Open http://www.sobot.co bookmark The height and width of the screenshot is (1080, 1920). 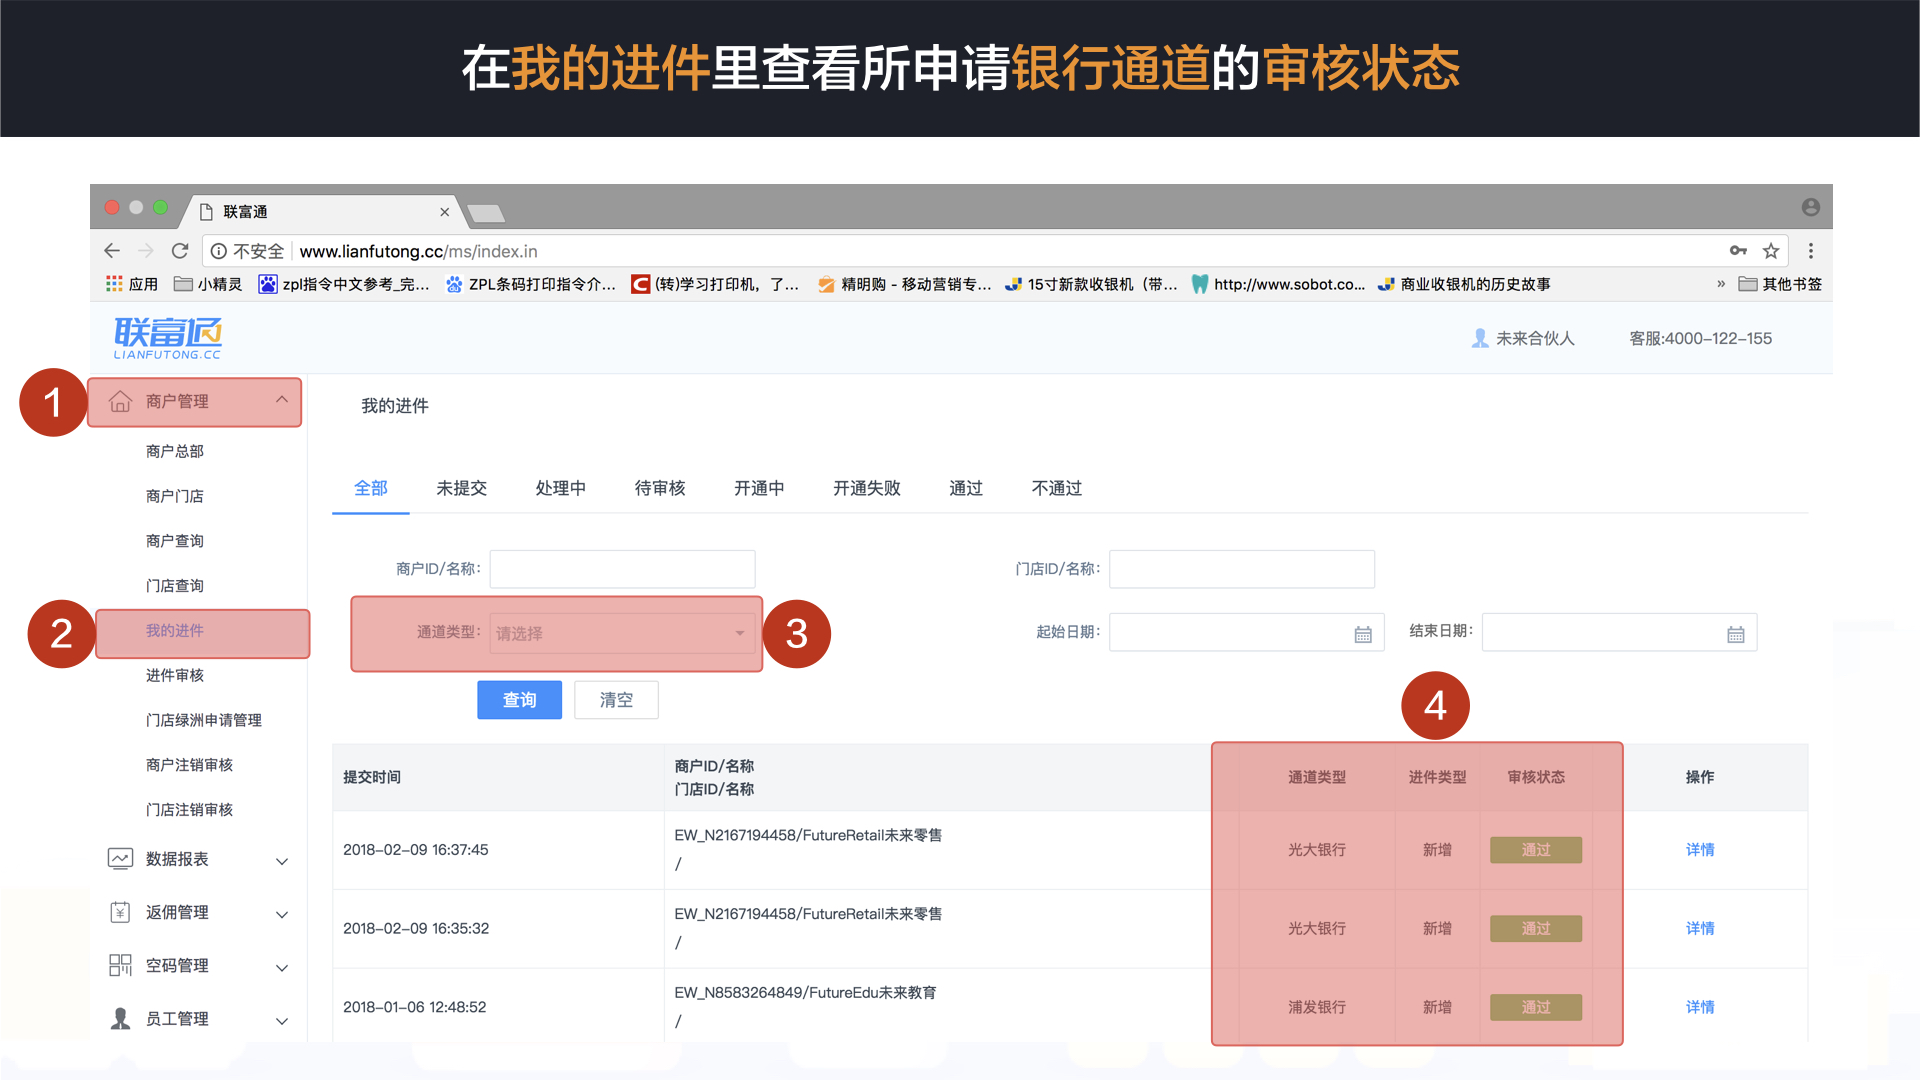pyautogui.click(x=1278, y=284)
